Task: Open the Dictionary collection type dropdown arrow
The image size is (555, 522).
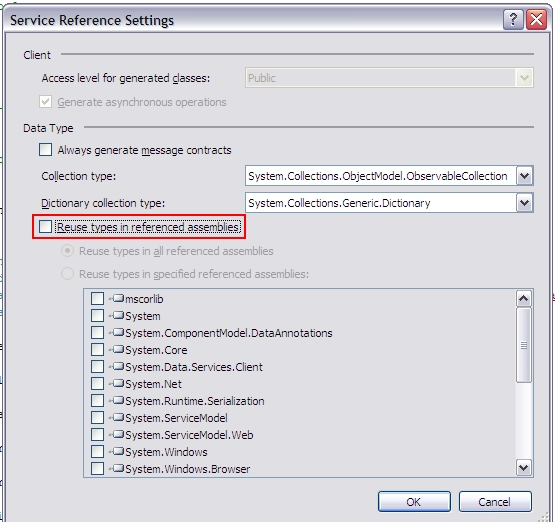Action: 524,203
